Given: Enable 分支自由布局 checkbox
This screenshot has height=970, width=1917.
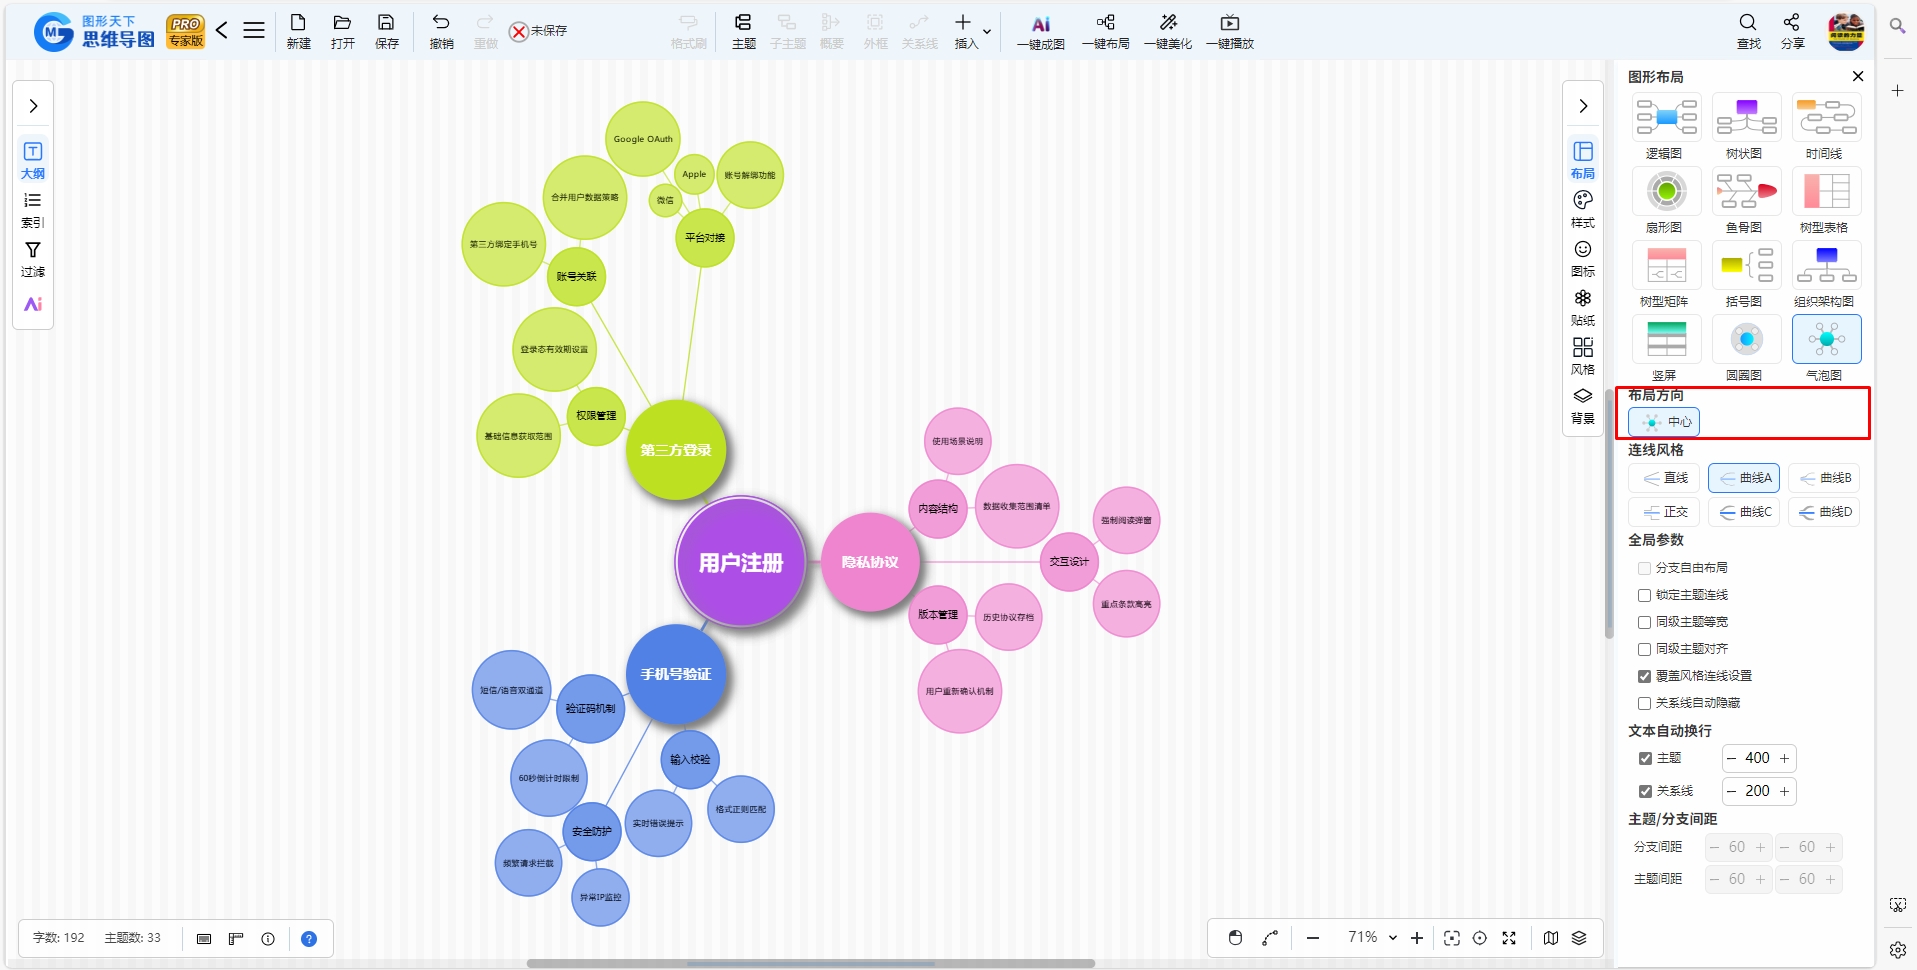Looking at the screenshot, I should point(1644,568).
